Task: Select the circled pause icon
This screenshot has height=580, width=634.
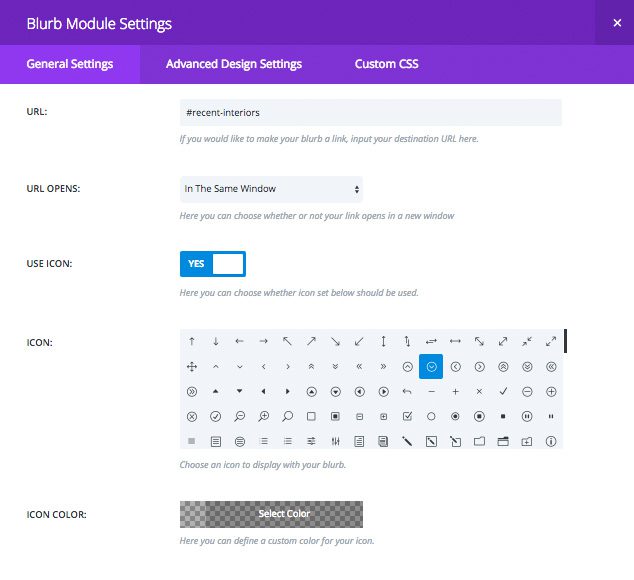Action: pyautogui.click(x=527, y=416)
